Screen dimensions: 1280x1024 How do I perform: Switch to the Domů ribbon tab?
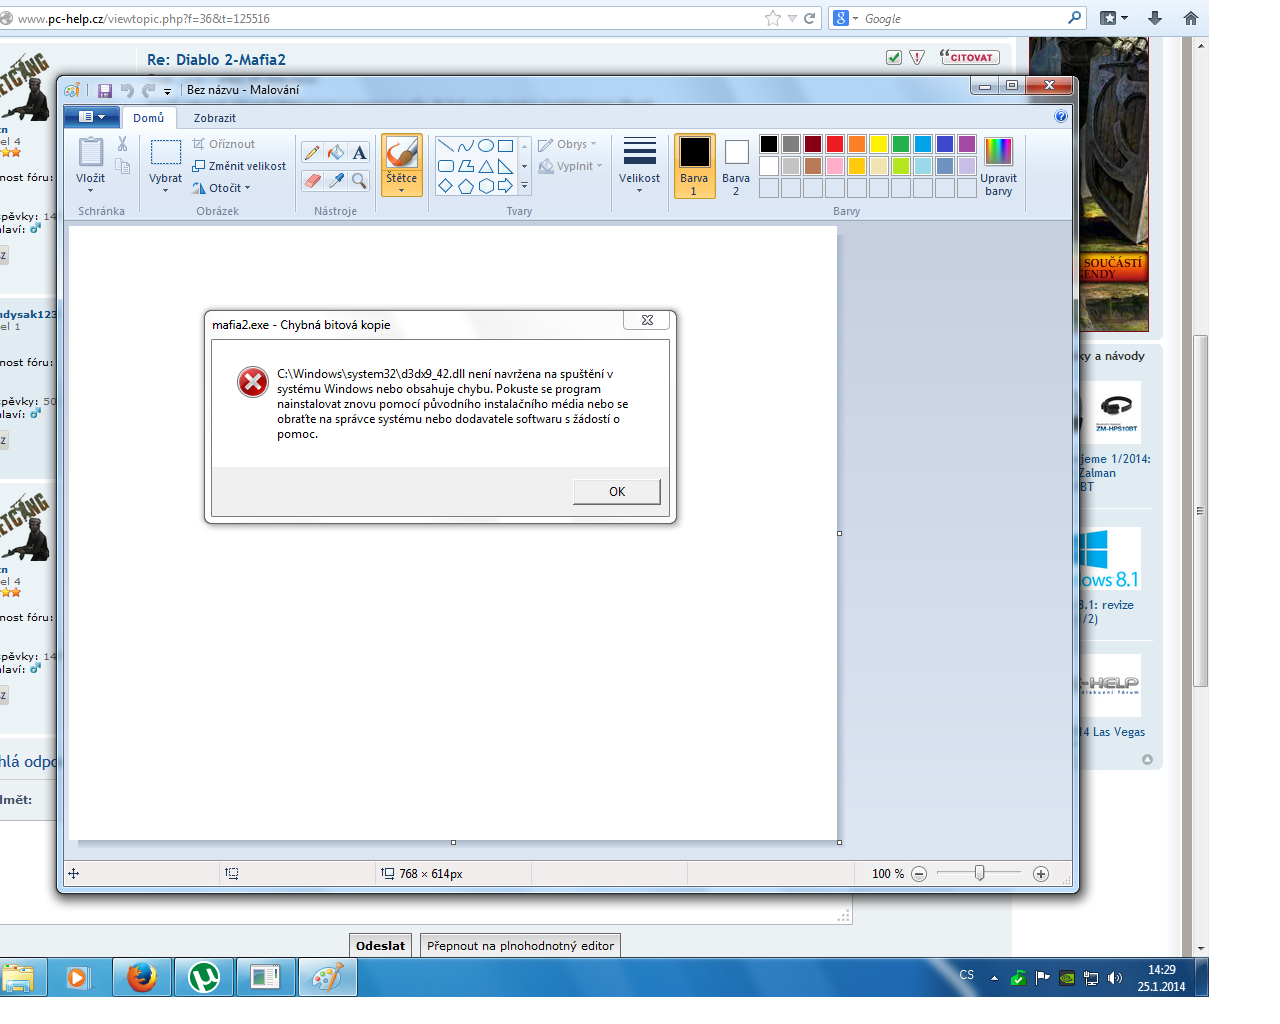pos(148,118)
